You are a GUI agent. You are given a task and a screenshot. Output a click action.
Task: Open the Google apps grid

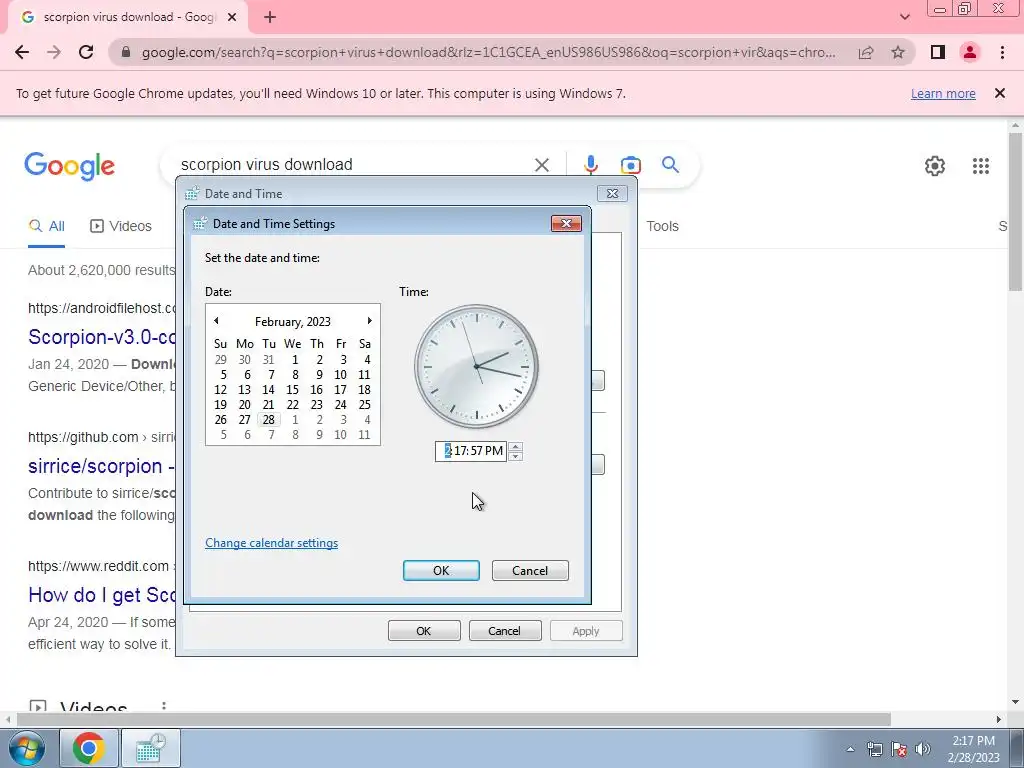[x=980, y=166]
